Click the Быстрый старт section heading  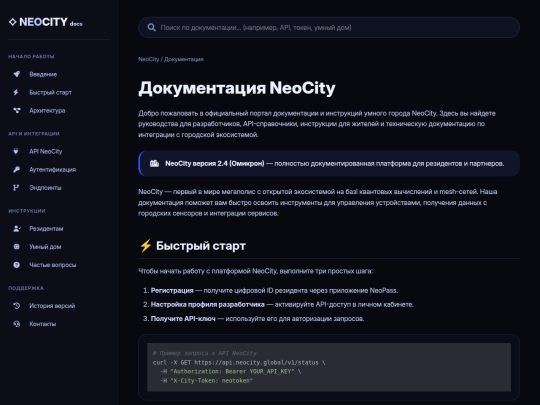tap(201, 246)
